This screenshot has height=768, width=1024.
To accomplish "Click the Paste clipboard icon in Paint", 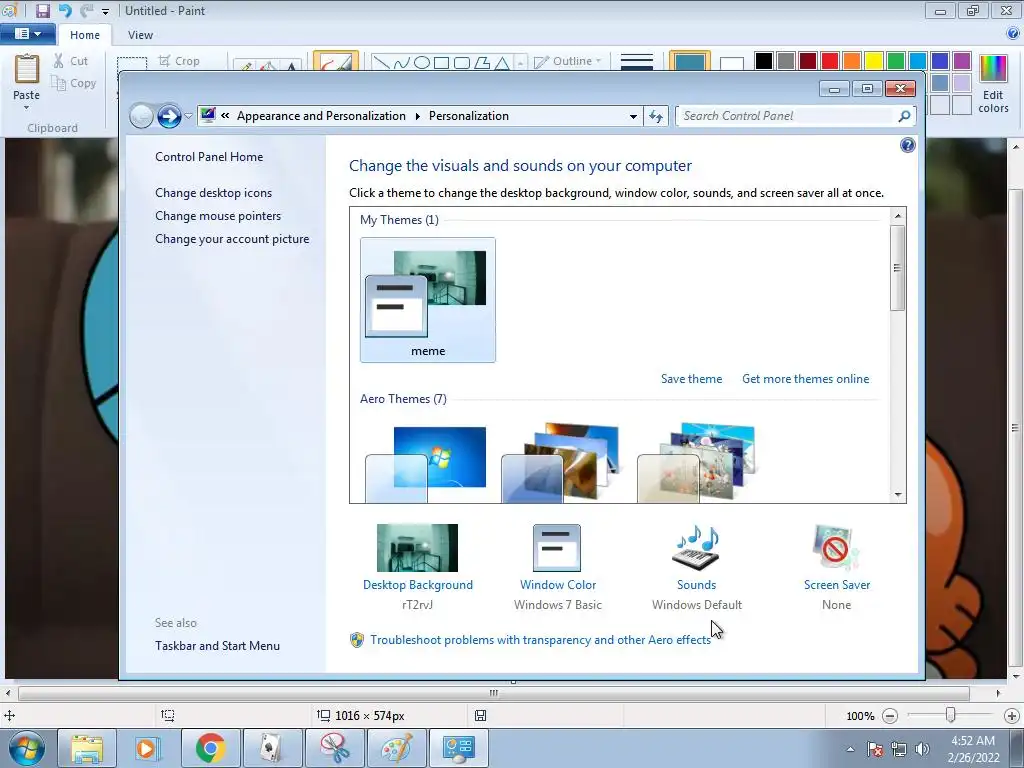I will tap(27, 69).
